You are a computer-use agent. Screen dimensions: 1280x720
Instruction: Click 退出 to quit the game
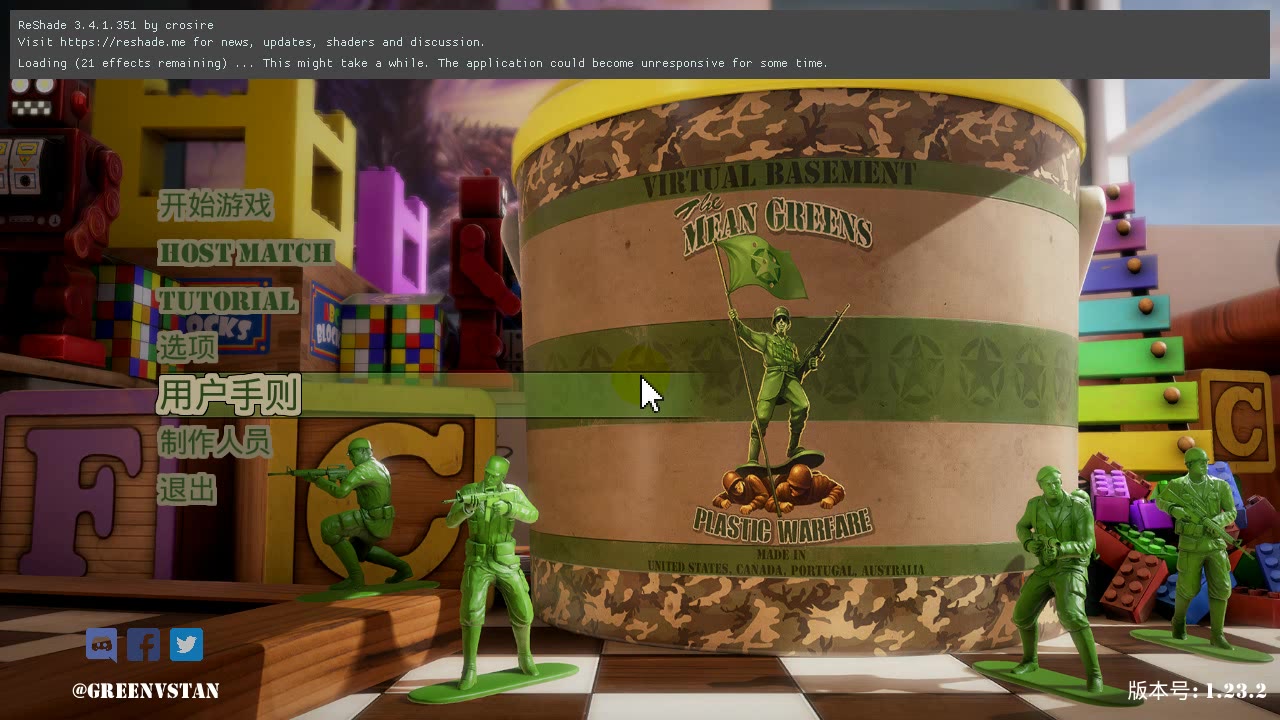[187, 489]
